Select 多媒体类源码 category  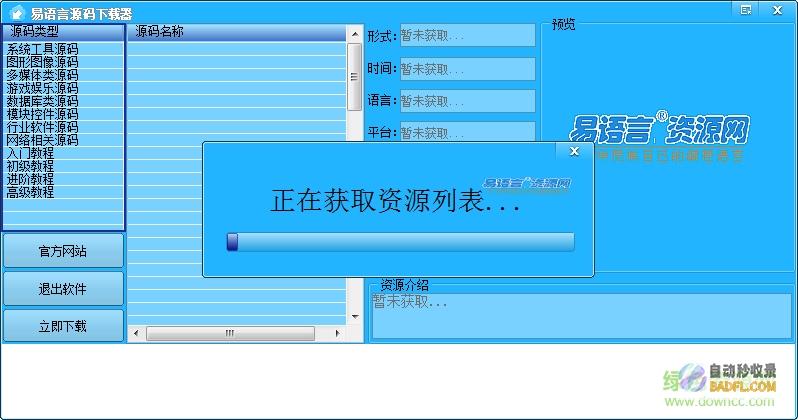click(x=42, y=75)
